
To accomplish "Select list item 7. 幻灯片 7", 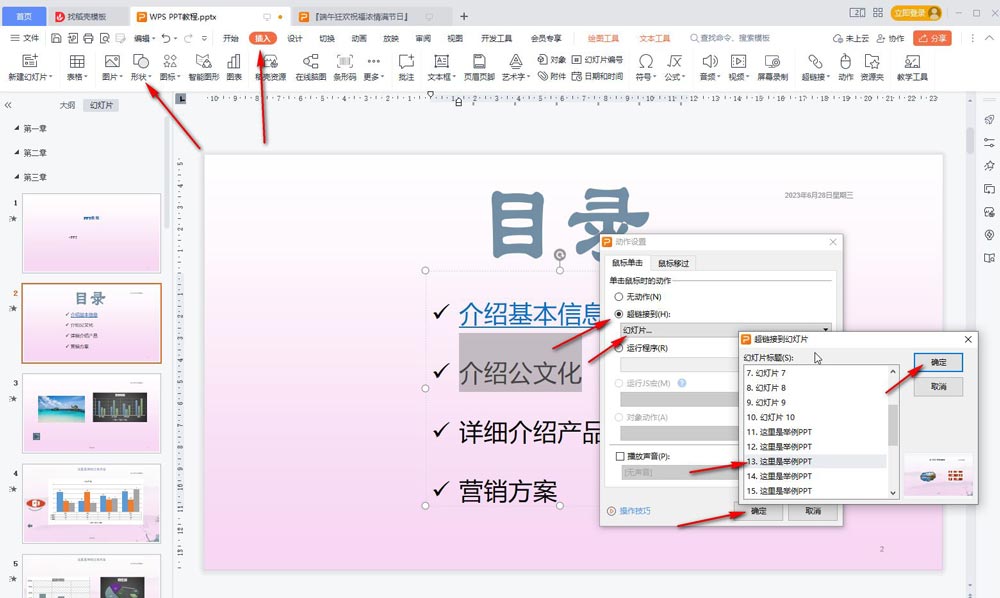I will tap(815, 373).
